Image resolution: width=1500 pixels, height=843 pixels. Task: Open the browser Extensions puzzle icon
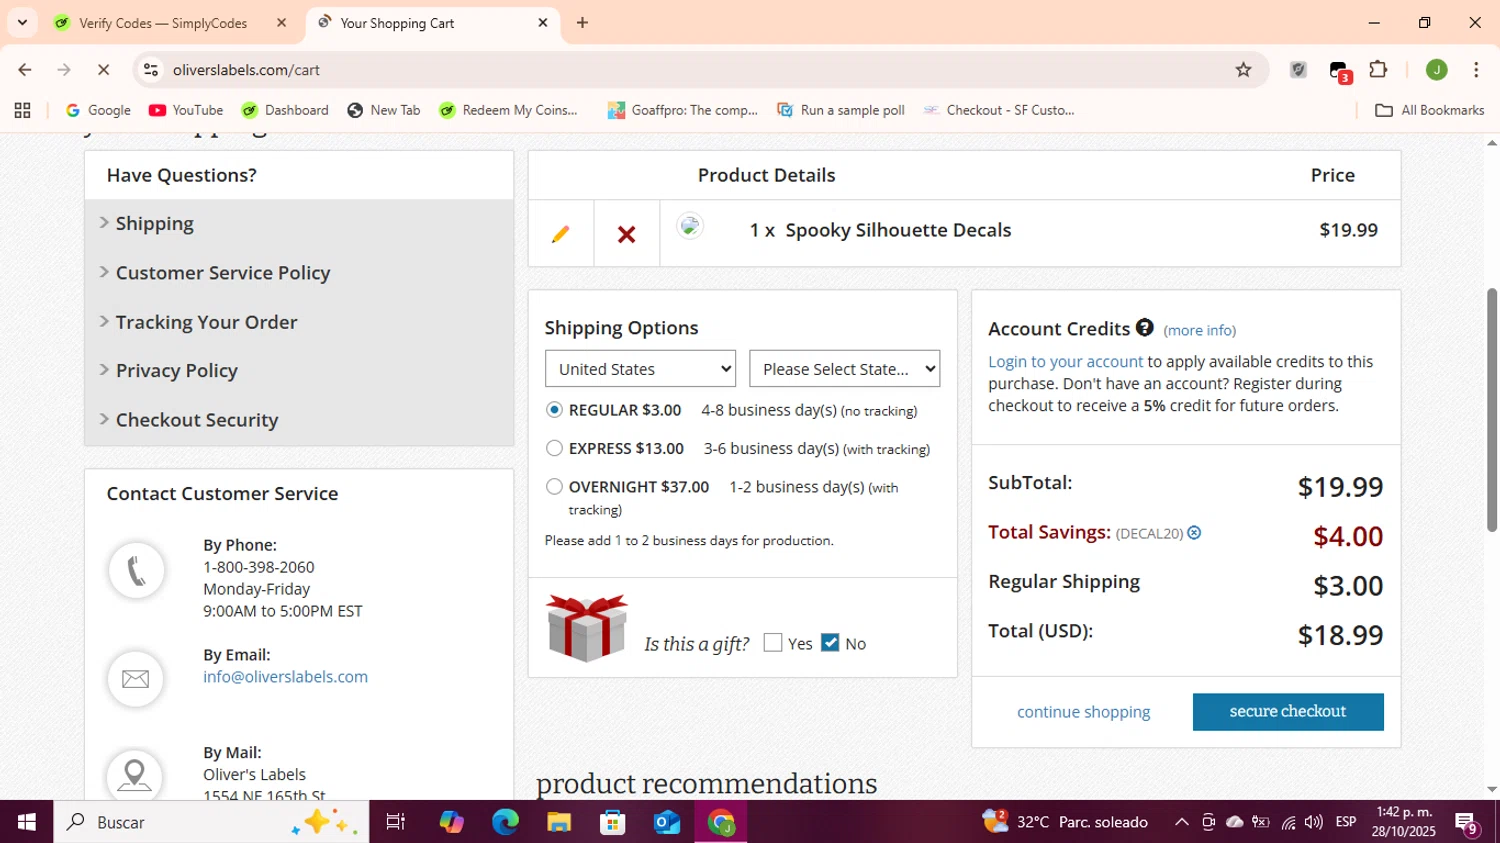pos(1378,69)
